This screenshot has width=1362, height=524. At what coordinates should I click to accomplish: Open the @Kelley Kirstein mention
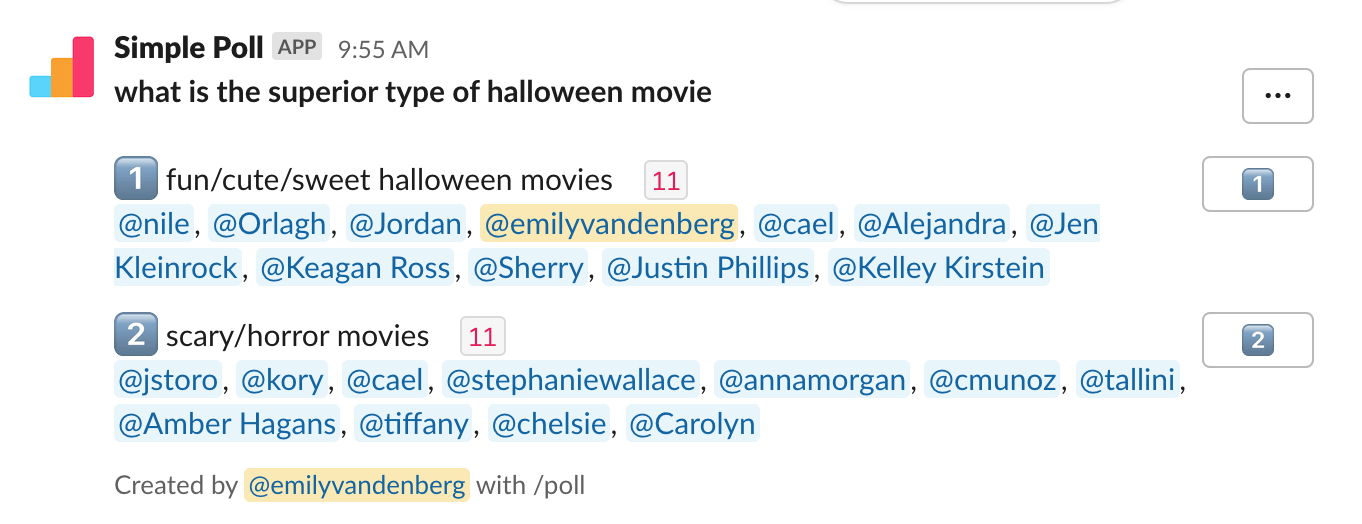[938, 268]
